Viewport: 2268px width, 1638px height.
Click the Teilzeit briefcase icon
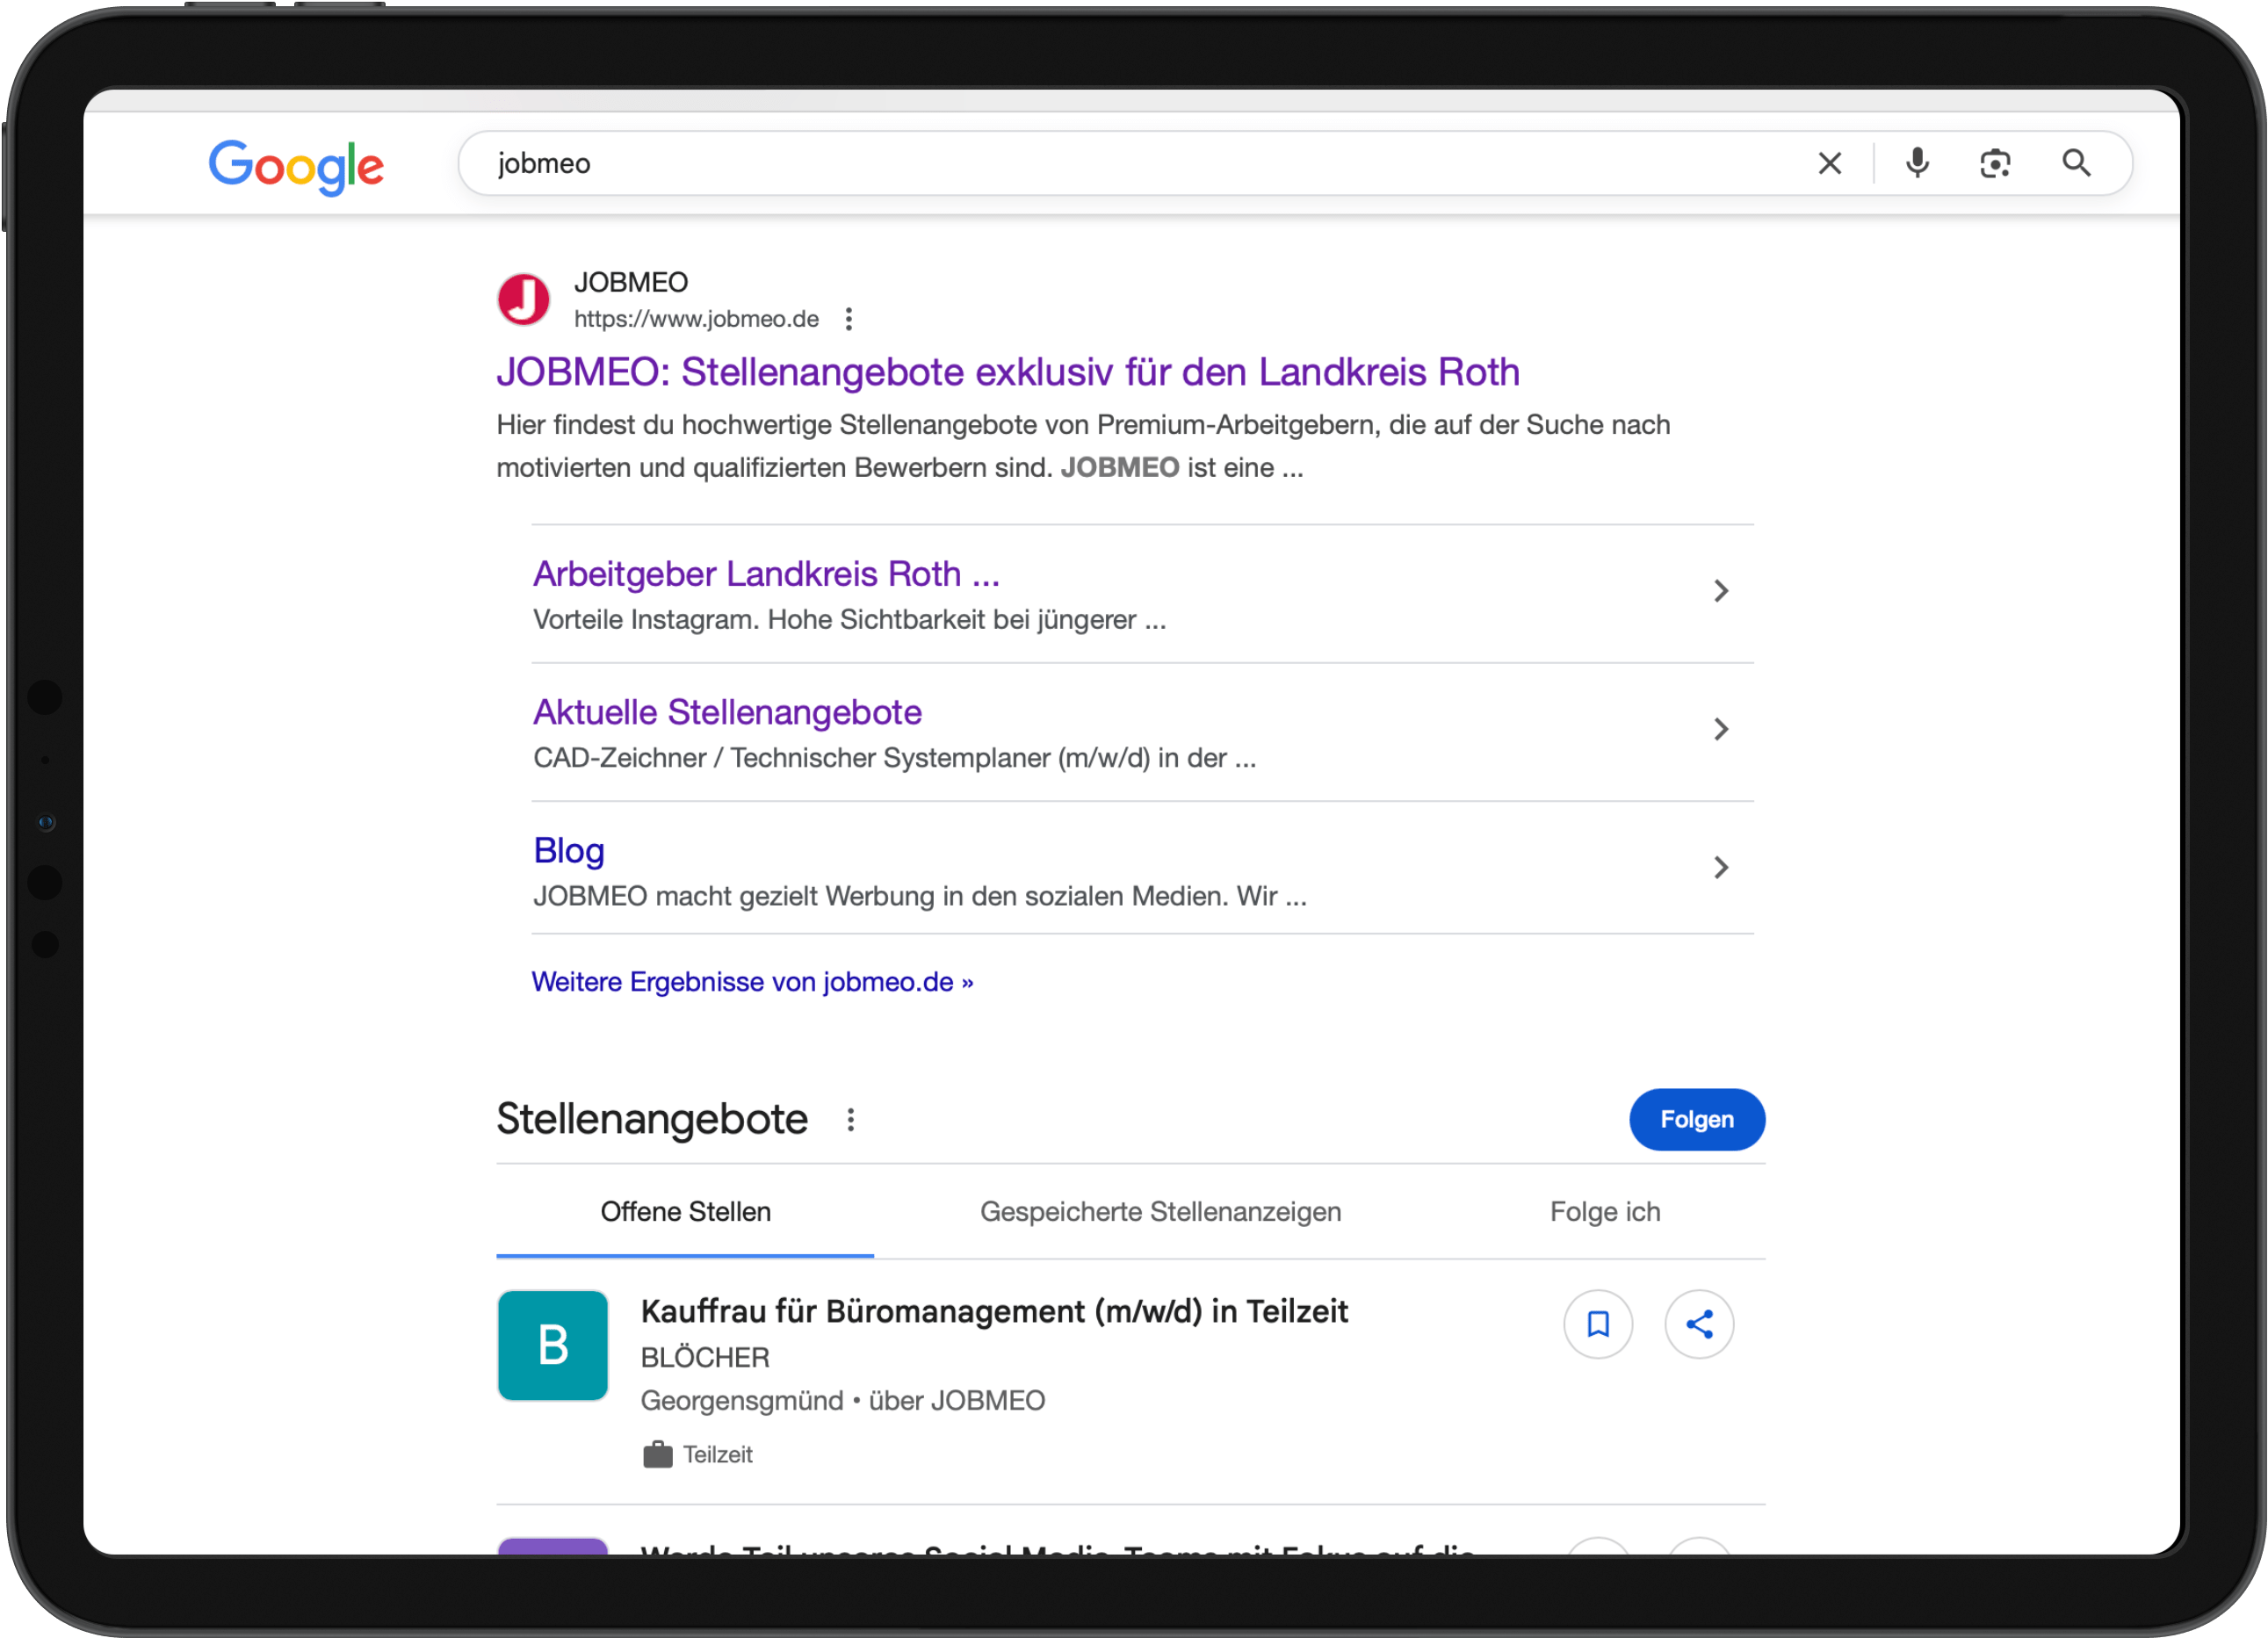[x=657, y=1455]
